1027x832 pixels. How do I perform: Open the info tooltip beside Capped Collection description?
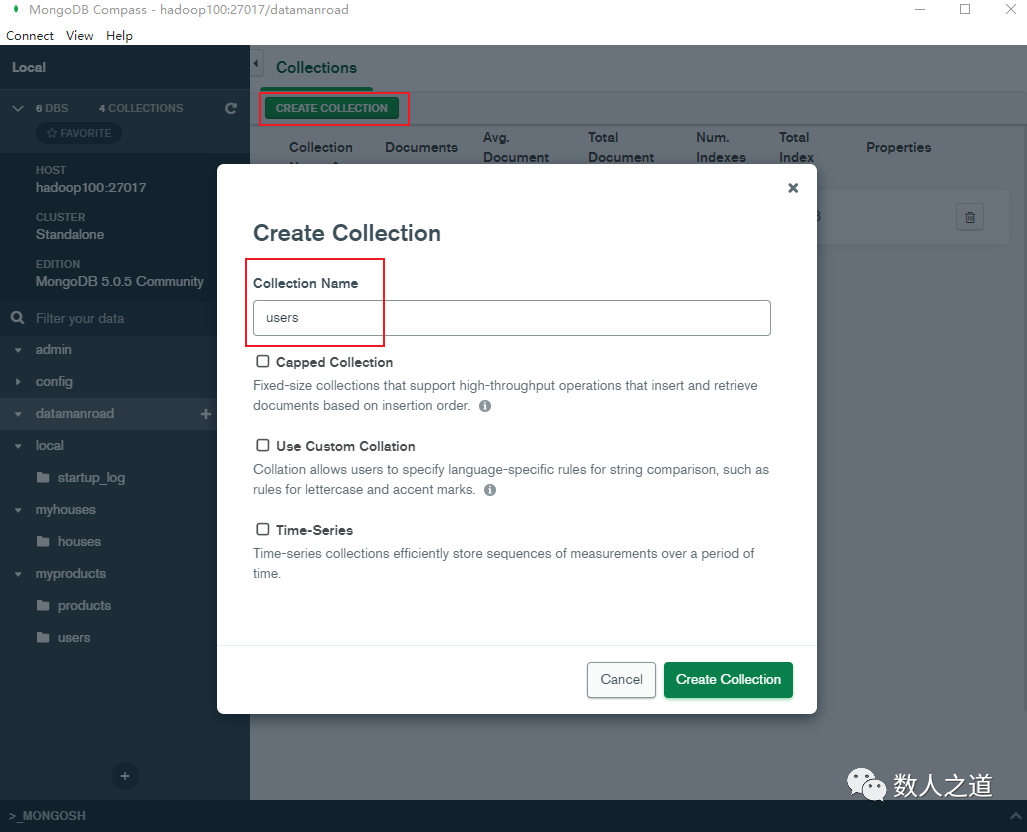pyautogui.click(x=485, y=405)
